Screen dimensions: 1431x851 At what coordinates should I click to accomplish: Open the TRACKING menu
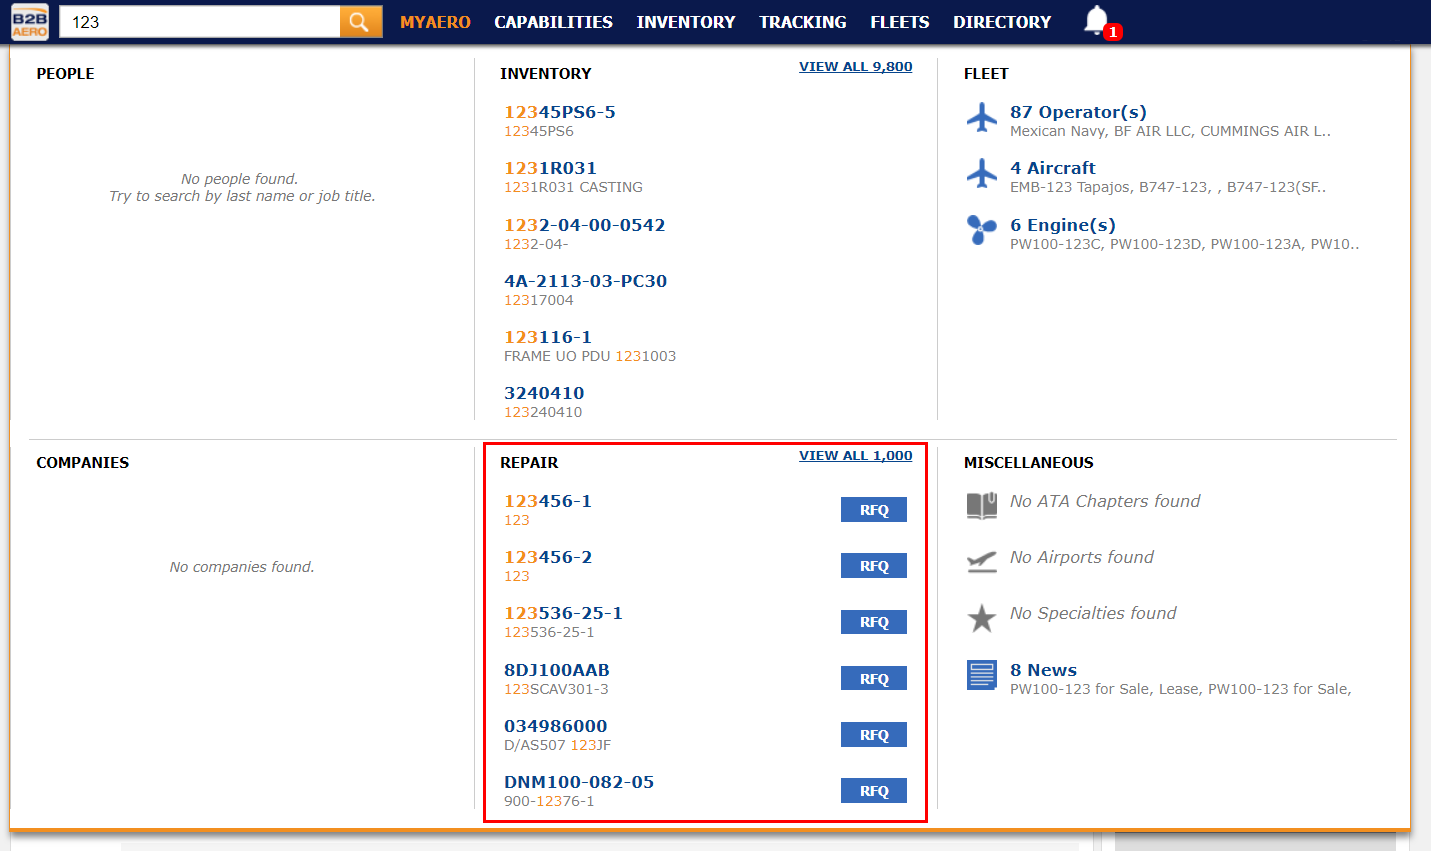tap(803, 22)
